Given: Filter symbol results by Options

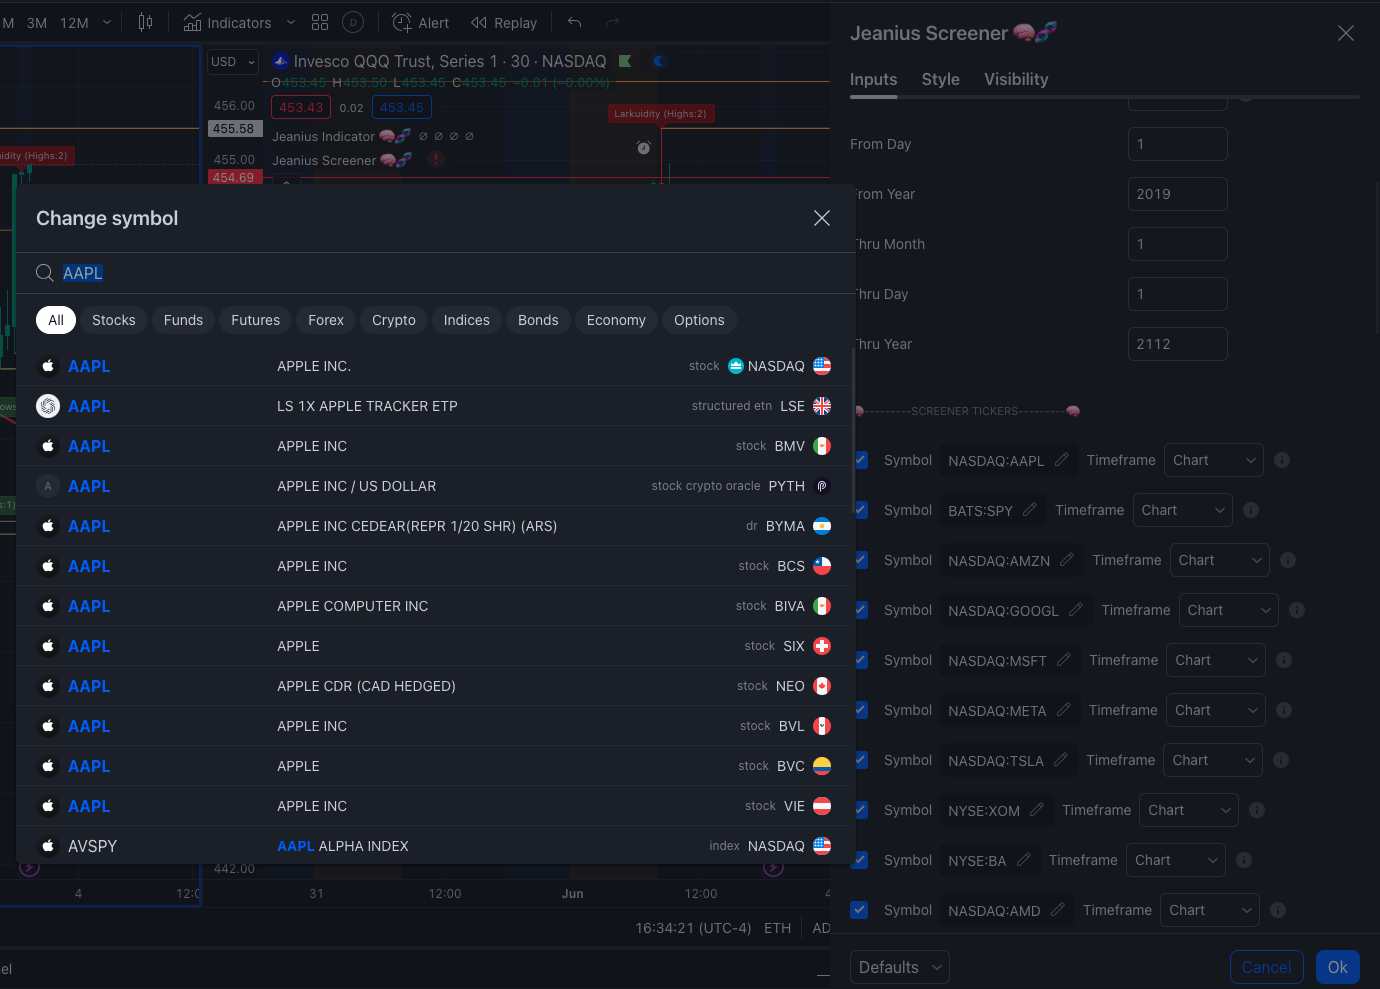Looking at the screenshot, I should click(x=699, y=320).
